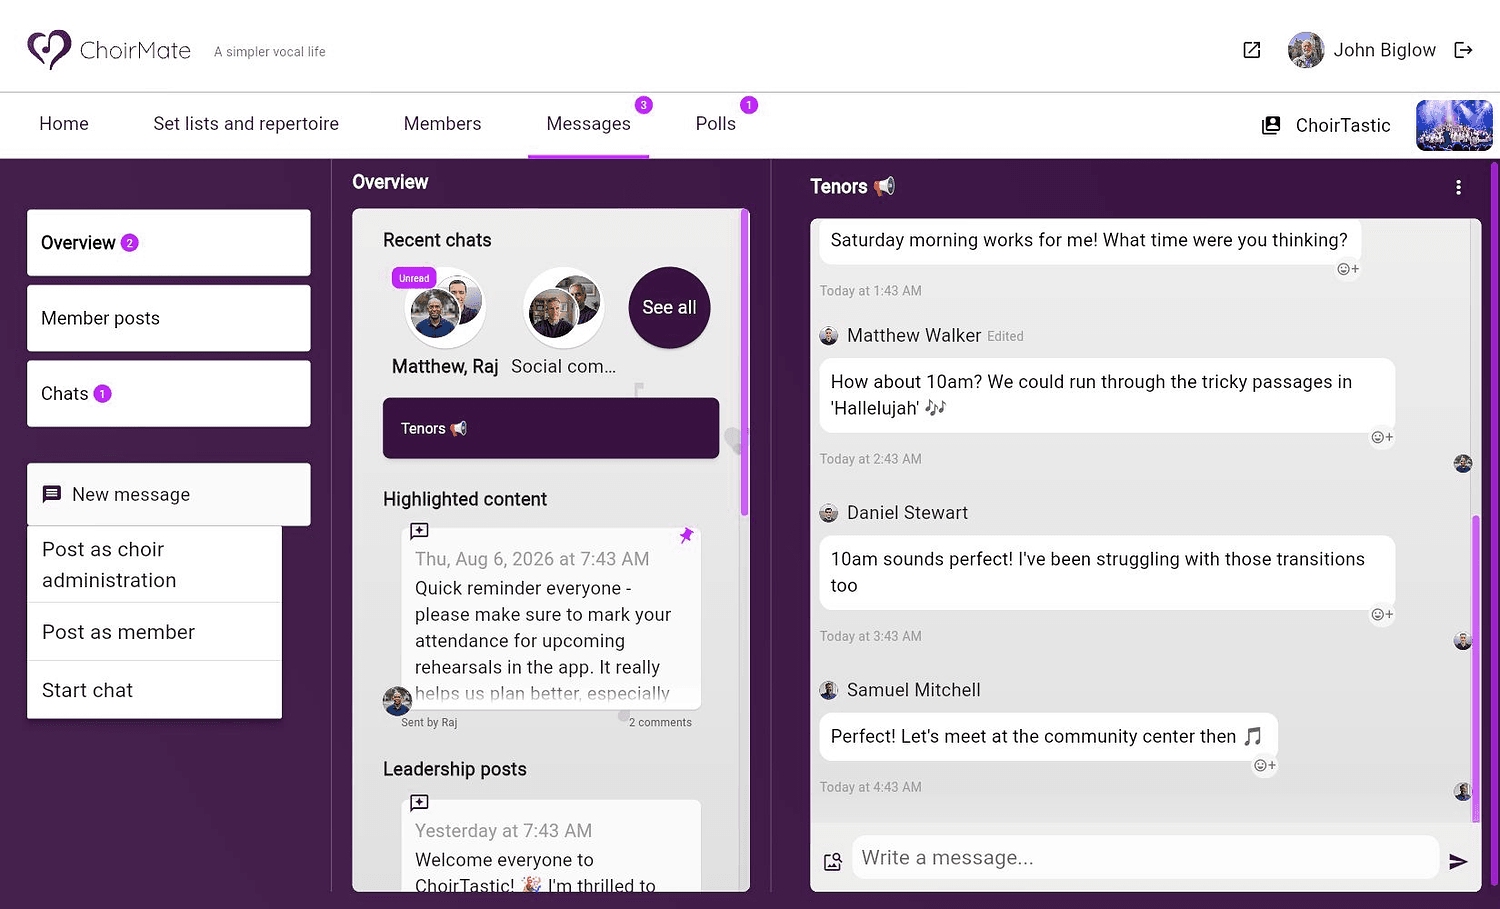The width and height of the screenshot is (1500, 909).
Task: Open the Tenors chat options menu
Action: (x=1458, y=187)
